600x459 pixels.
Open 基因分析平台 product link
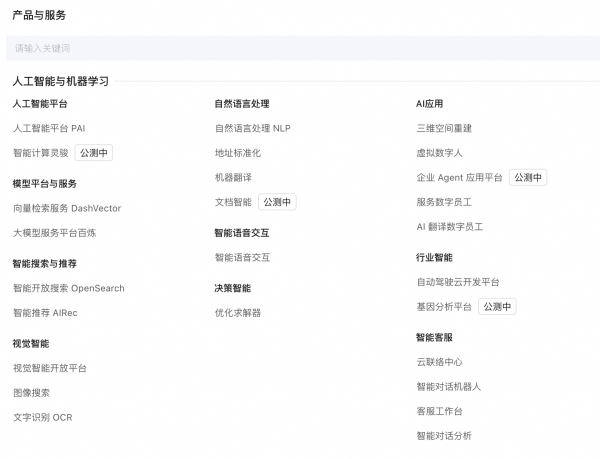(x=444, y=307)
